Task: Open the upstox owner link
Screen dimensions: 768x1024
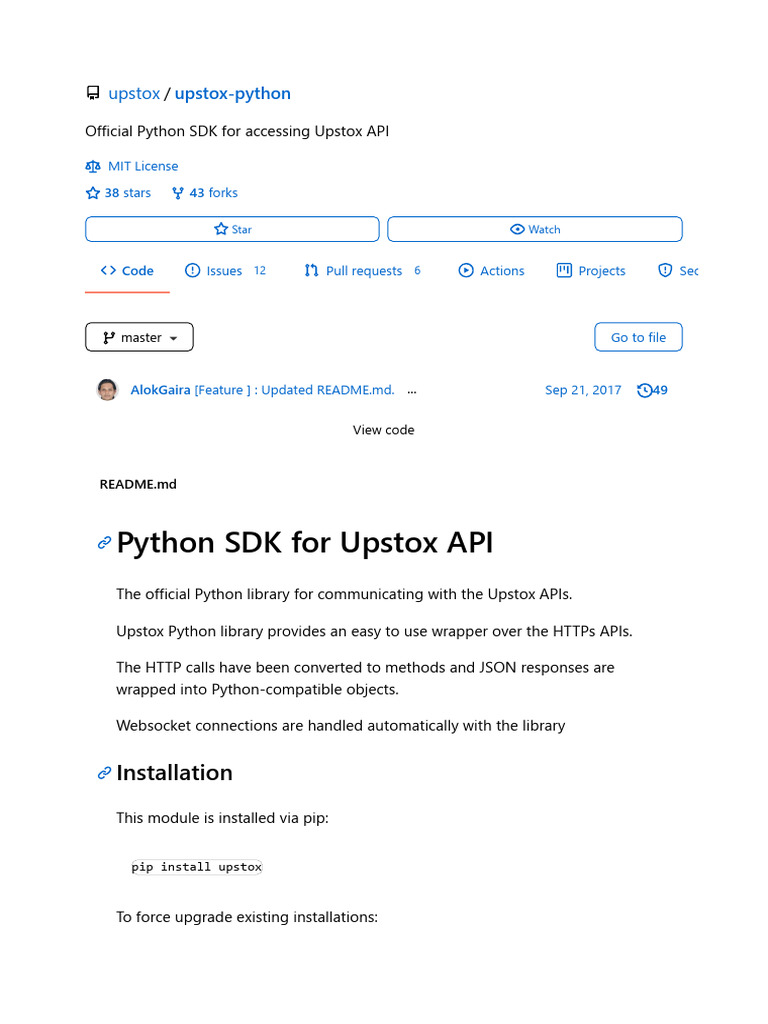Action: tap(134, 94)
